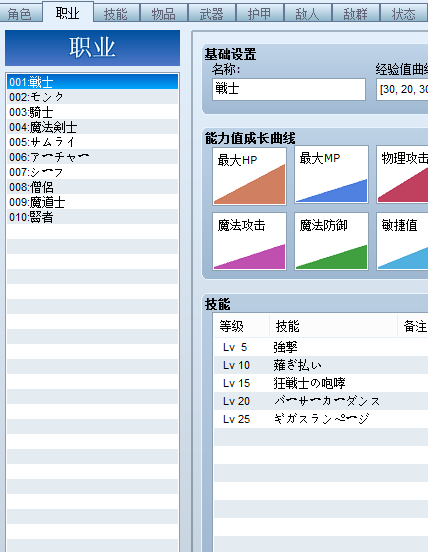Screen dimensions: 428x552
Task: Click the 经验值曲线 field showing [30, 20, 30
Action: [x=402, y=89]
